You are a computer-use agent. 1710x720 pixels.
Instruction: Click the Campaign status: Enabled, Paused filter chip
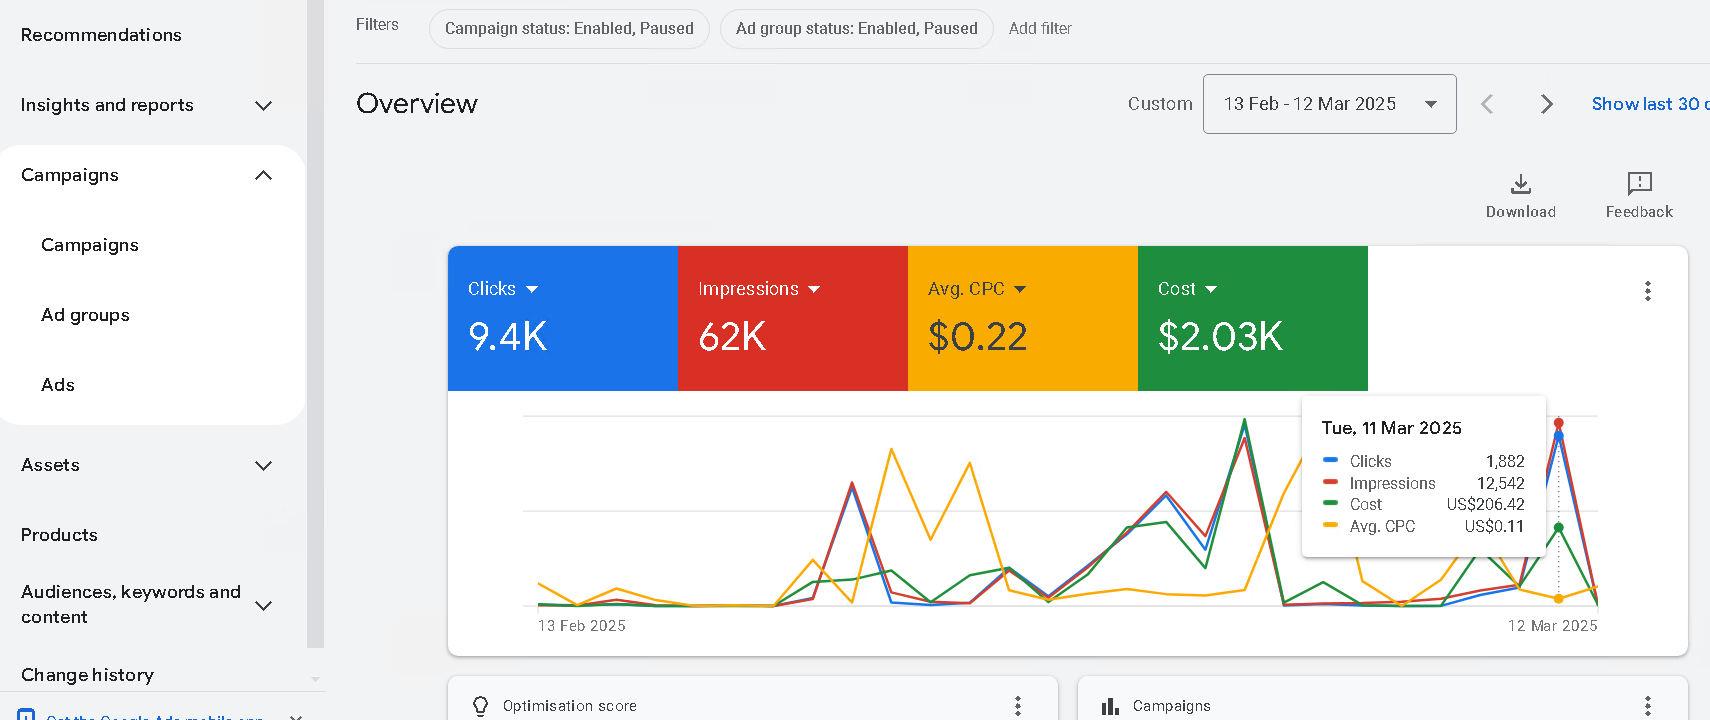[x=569, y=29]
